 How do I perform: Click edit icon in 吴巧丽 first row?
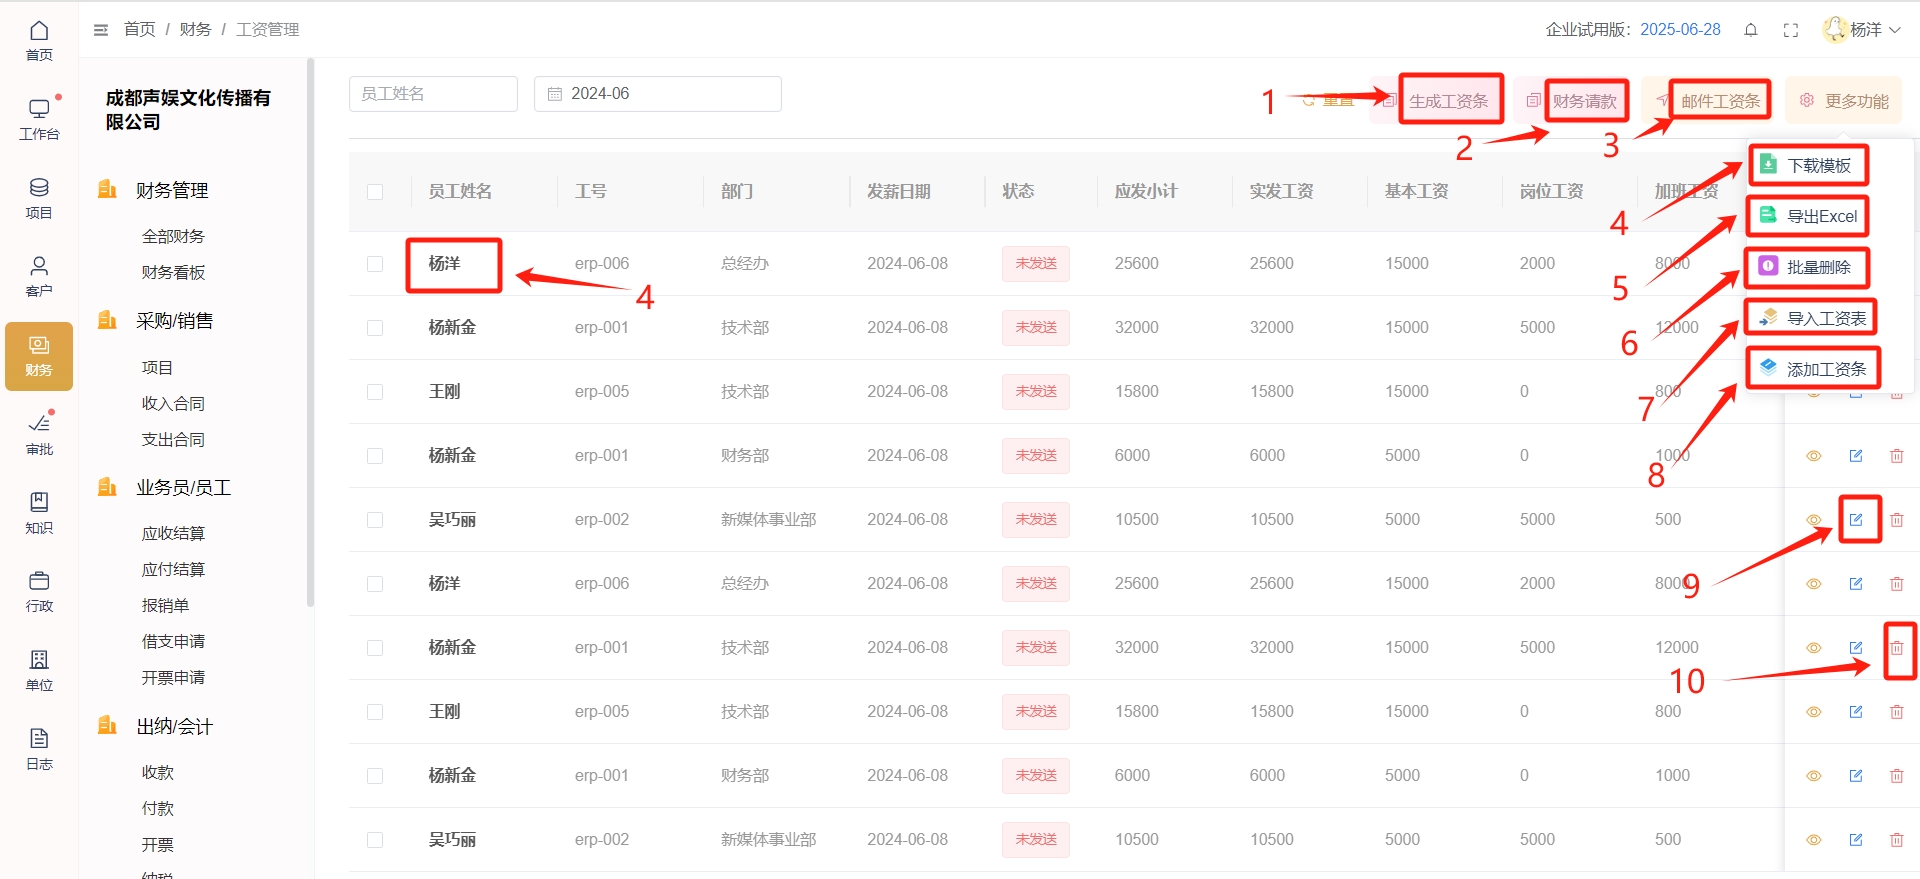[1856, 520]
